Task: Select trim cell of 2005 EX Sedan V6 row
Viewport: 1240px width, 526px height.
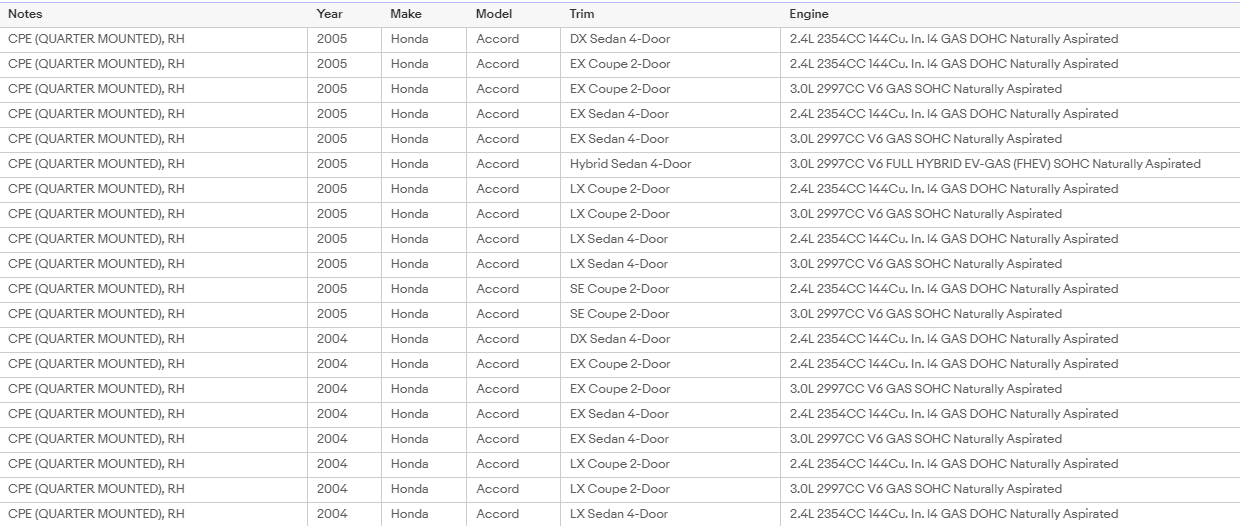Action: pyautogui.click(x=671, y=139)
